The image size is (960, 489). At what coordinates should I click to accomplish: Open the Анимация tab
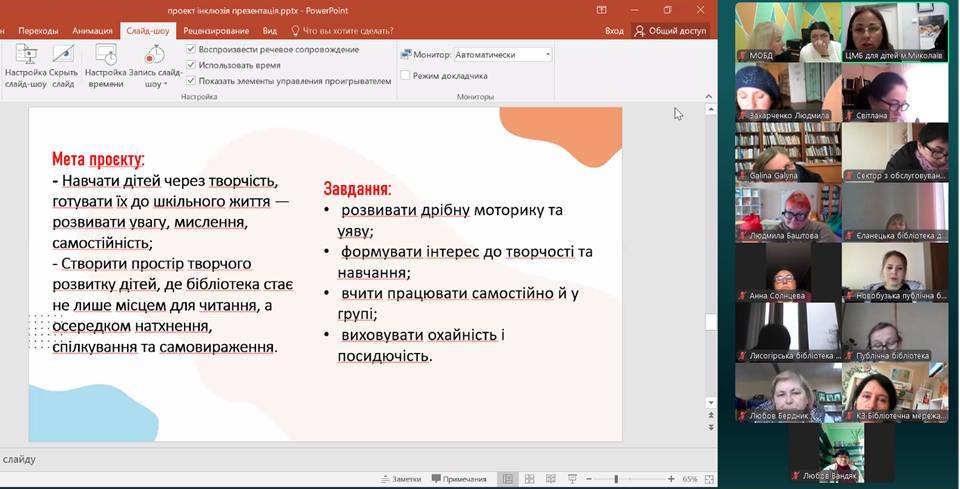[x=92, y=31]
